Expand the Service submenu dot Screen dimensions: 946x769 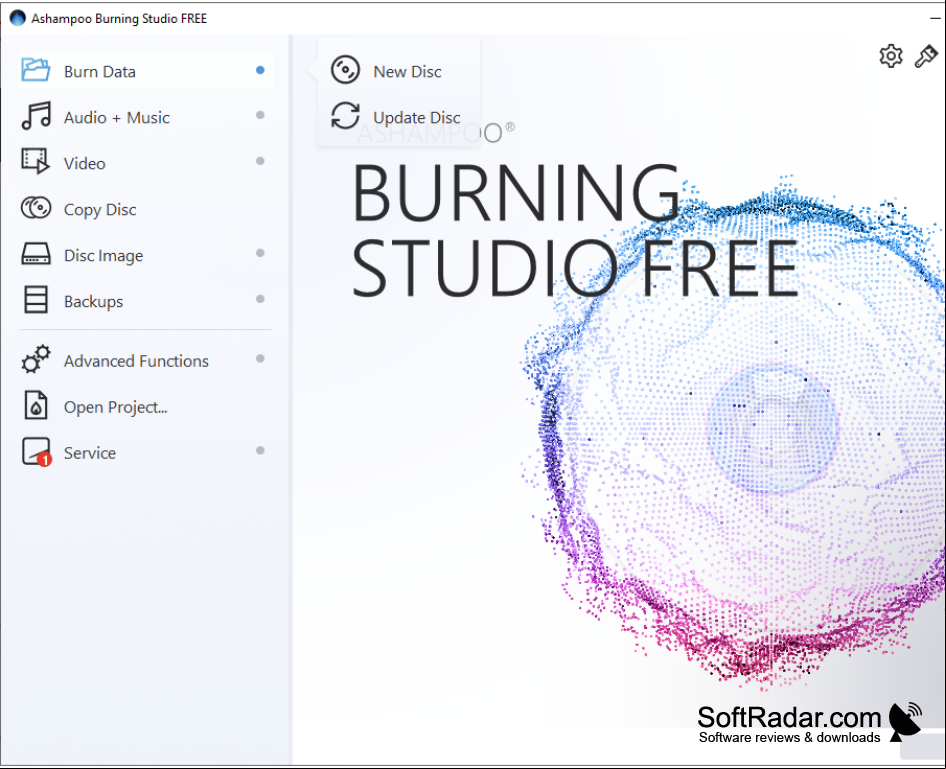(x=260, y=451)
